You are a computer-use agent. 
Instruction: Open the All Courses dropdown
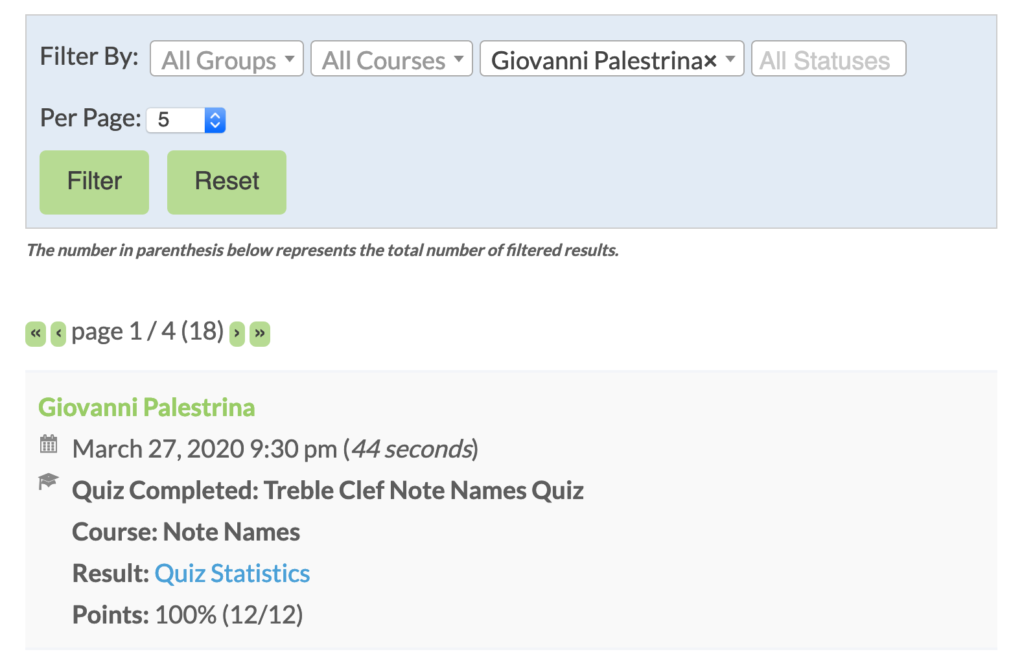(392, 60)
